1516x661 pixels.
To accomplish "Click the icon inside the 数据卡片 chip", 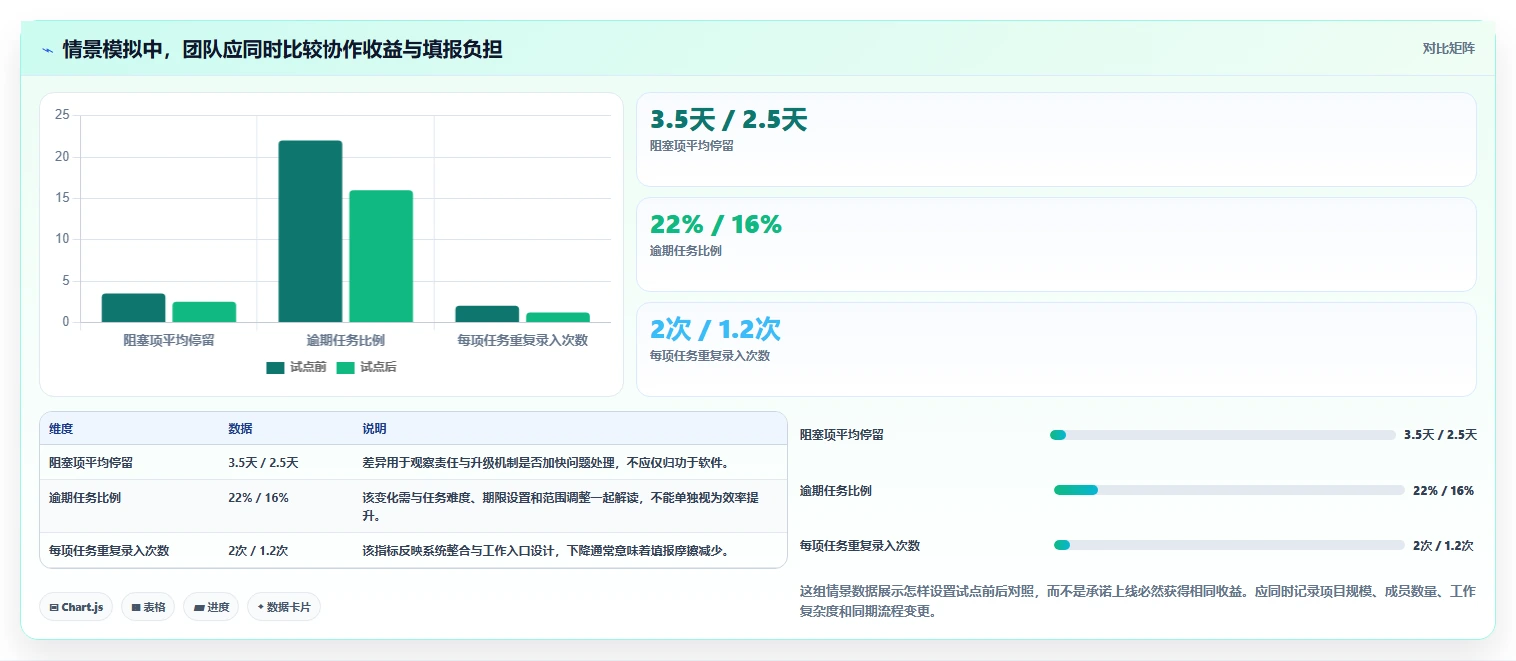I will pos(261,607).
